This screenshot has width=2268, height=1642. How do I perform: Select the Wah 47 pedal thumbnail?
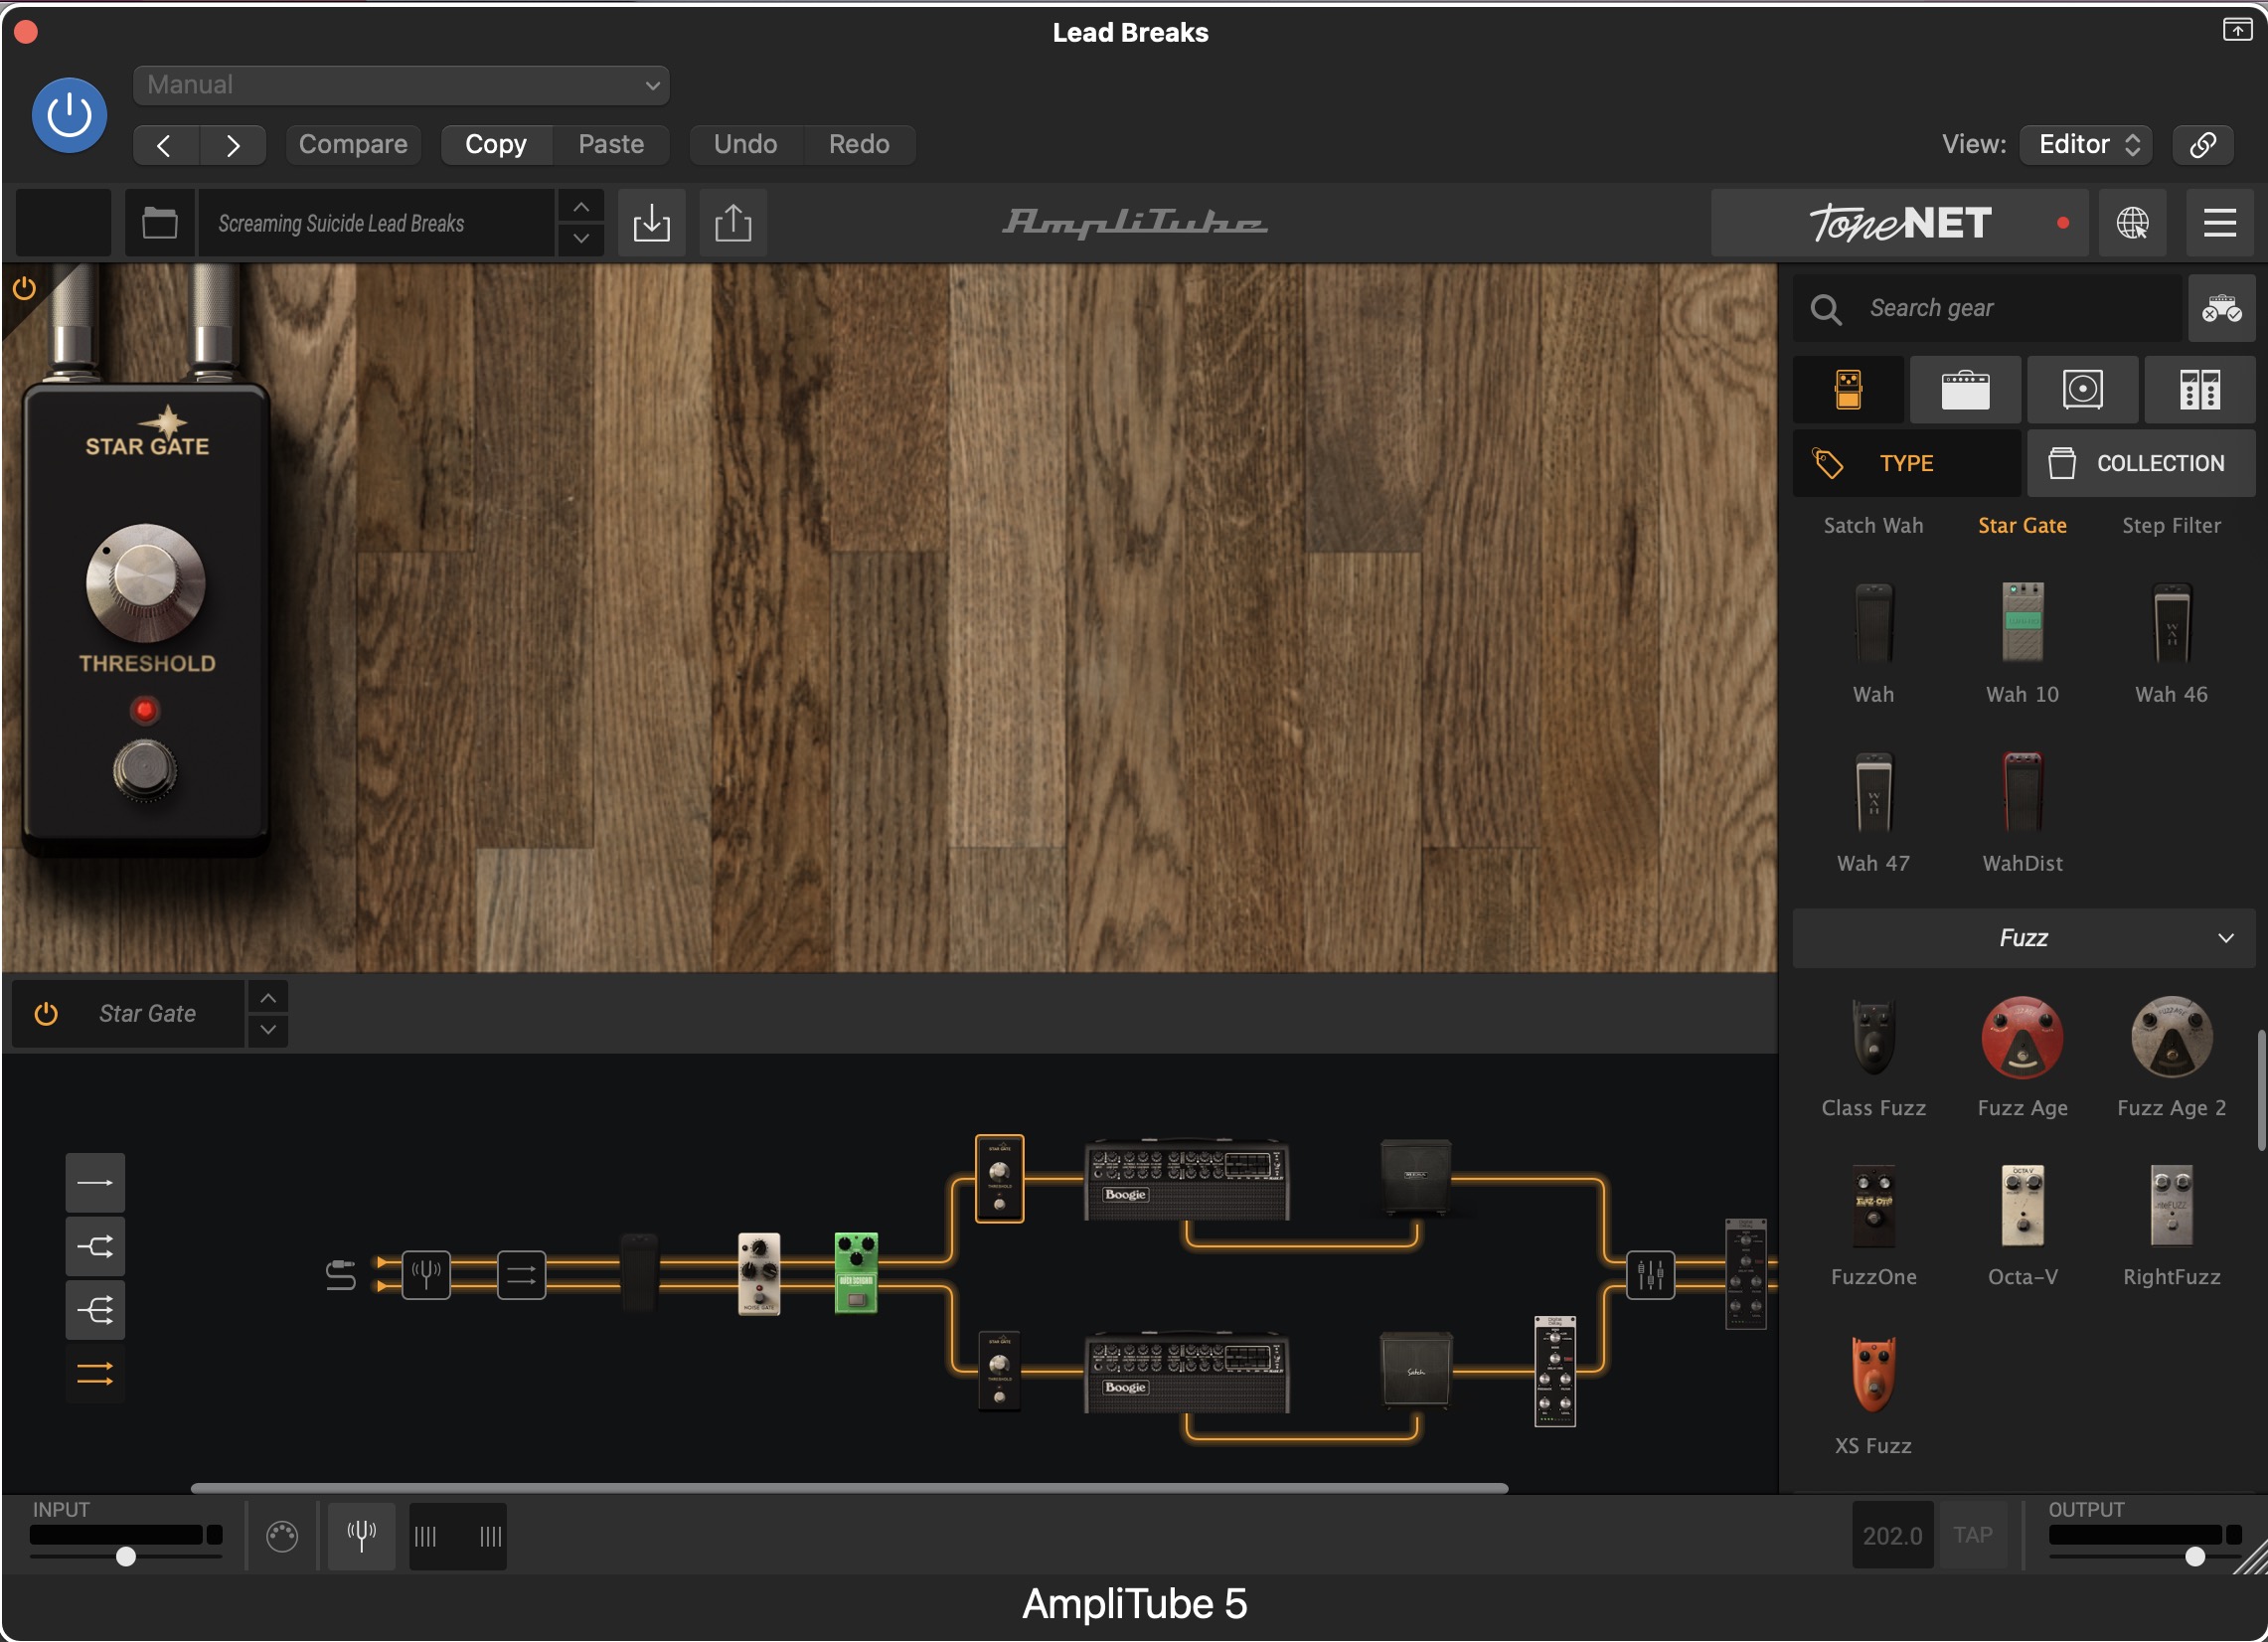click(1873, 792)
